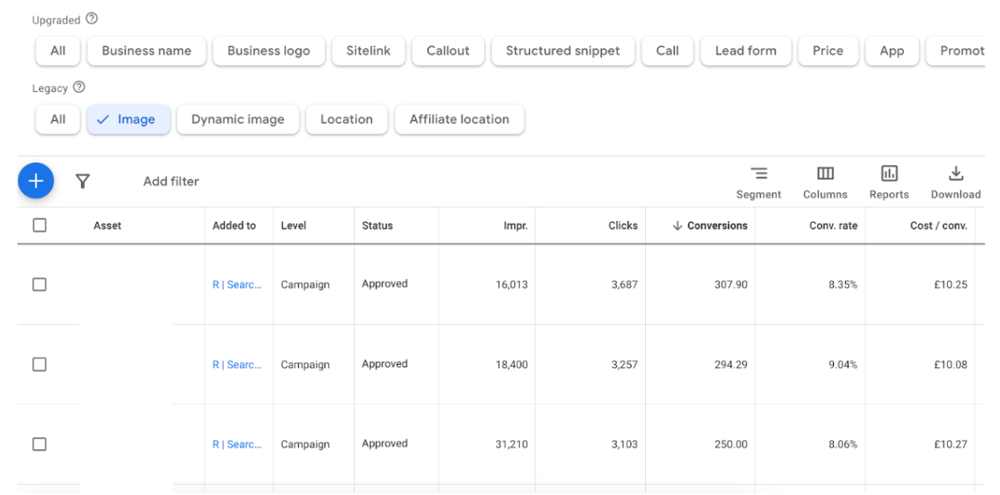Viewport: 1000px width, 495px height.
Task: Open the Reports chart icon
Action: (889, 174)
